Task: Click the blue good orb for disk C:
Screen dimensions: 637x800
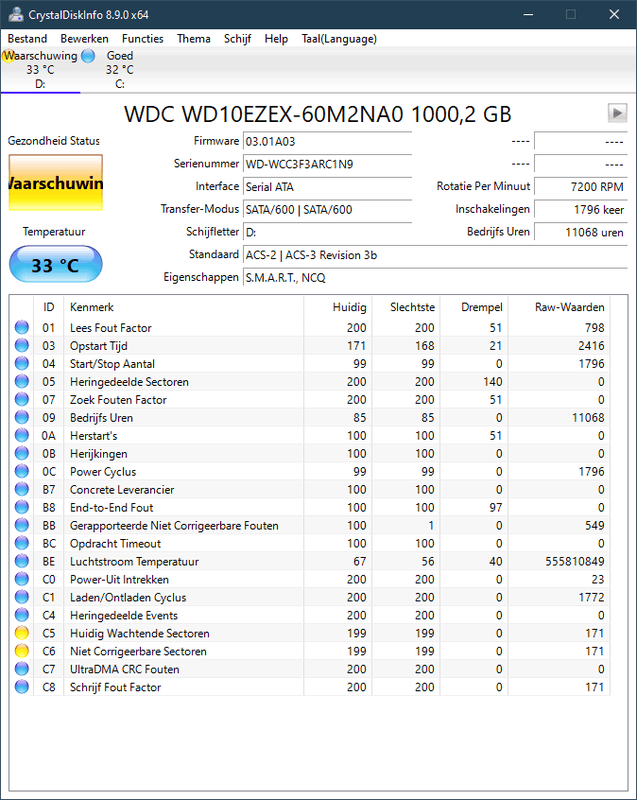Action: tap(88, 56)
